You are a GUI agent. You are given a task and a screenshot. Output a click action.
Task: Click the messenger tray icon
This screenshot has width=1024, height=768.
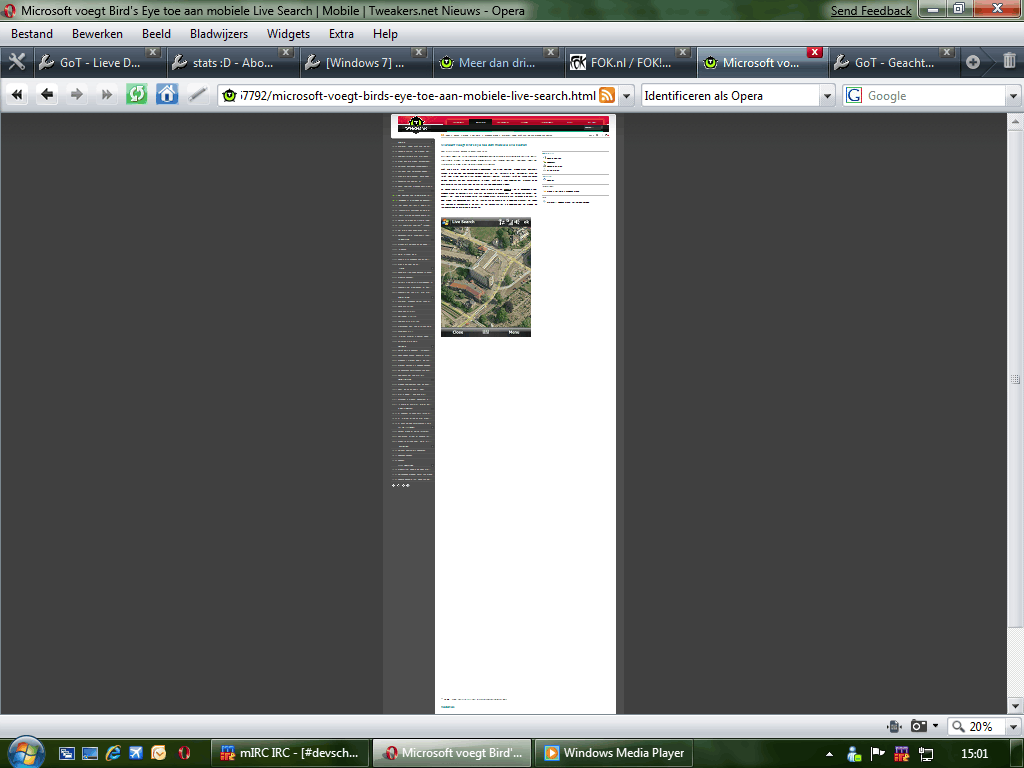tap(854, 754)
